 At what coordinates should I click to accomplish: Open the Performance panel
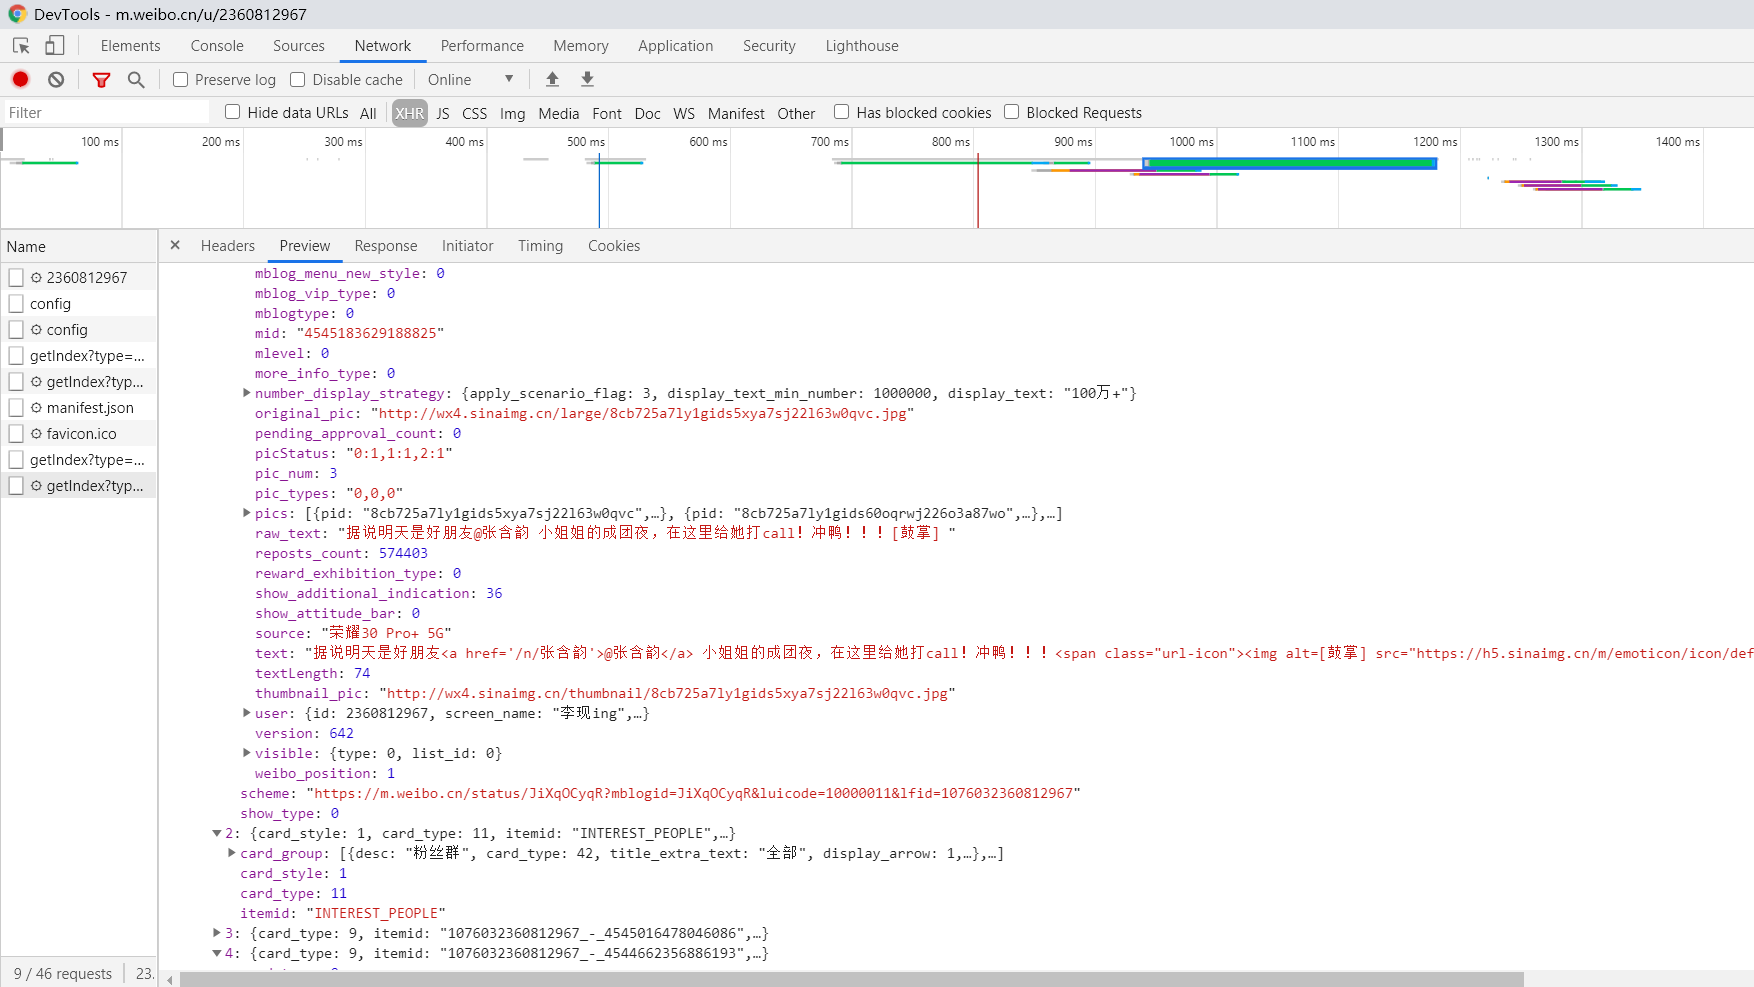[482, 46]
